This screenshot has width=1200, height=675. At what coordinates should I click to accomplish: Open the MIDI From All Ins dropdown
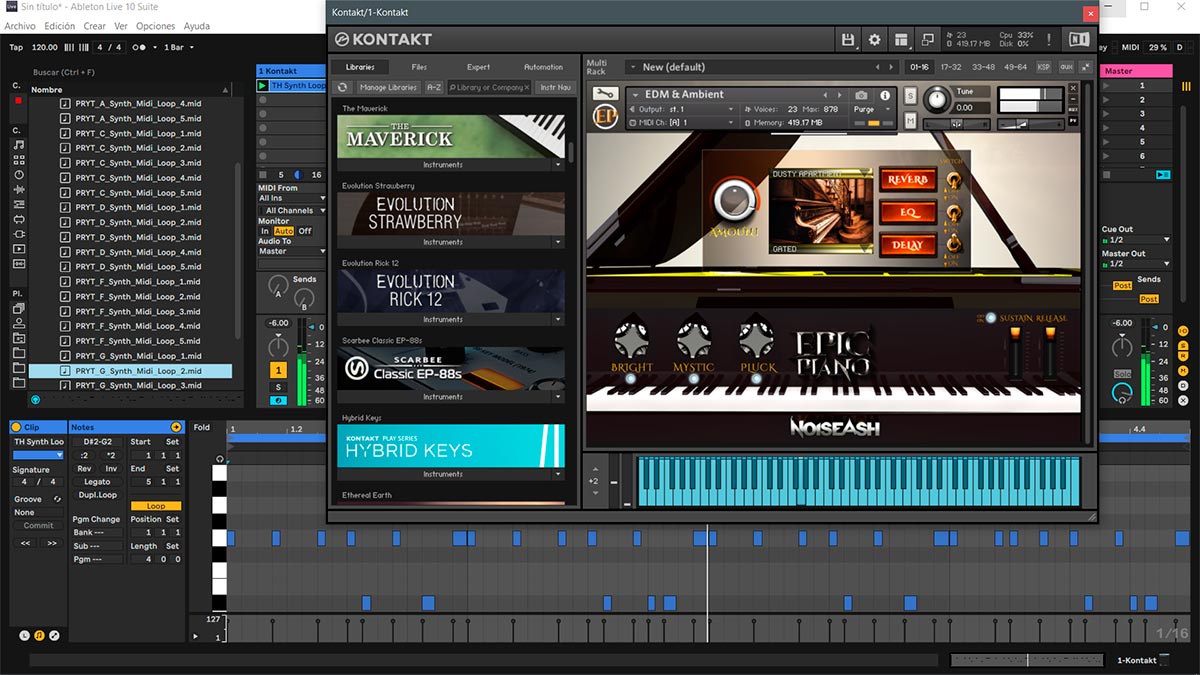coord(292,198)
